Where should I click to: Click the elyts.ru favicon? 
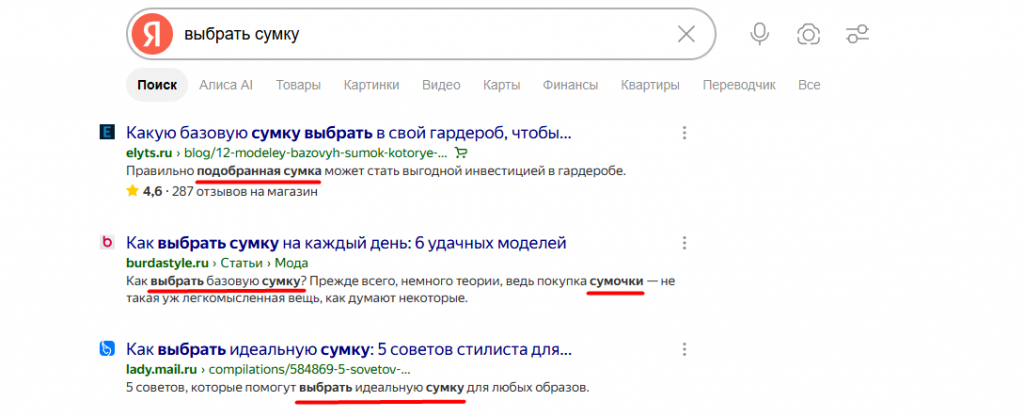106,132
